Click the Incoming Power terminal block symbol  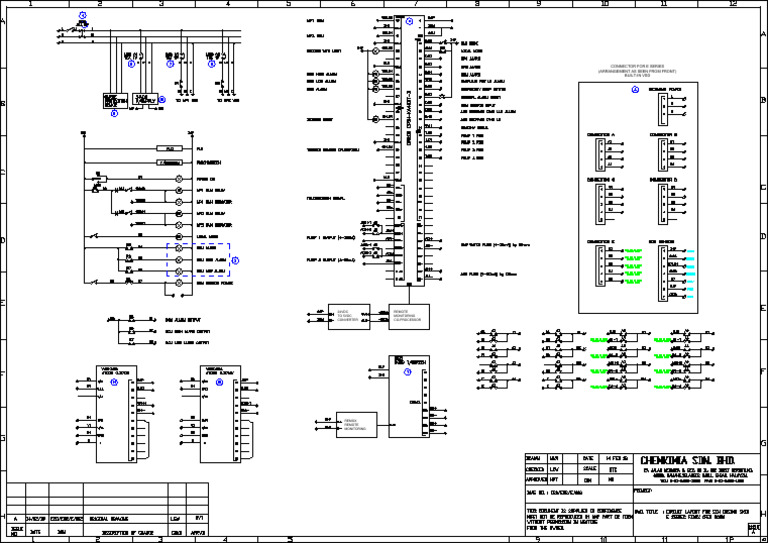click(x=662, y=109)
